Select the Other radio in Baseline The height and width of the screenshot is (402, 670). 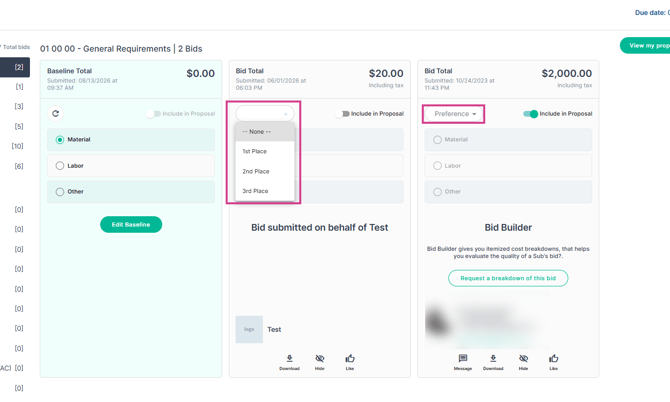pos(60,192)
